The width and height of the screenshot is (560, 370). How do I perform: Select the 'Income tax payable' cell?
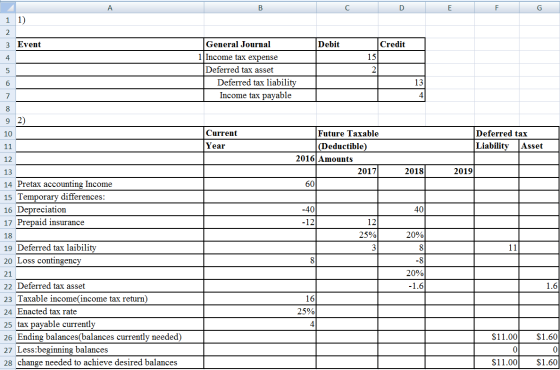[260, 95]
